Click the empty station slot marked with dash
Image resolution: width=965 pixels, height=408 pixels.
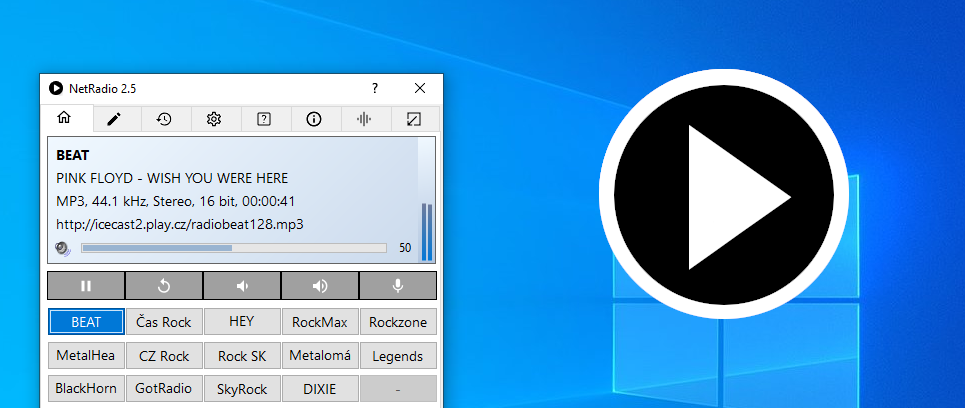[398, 389]
